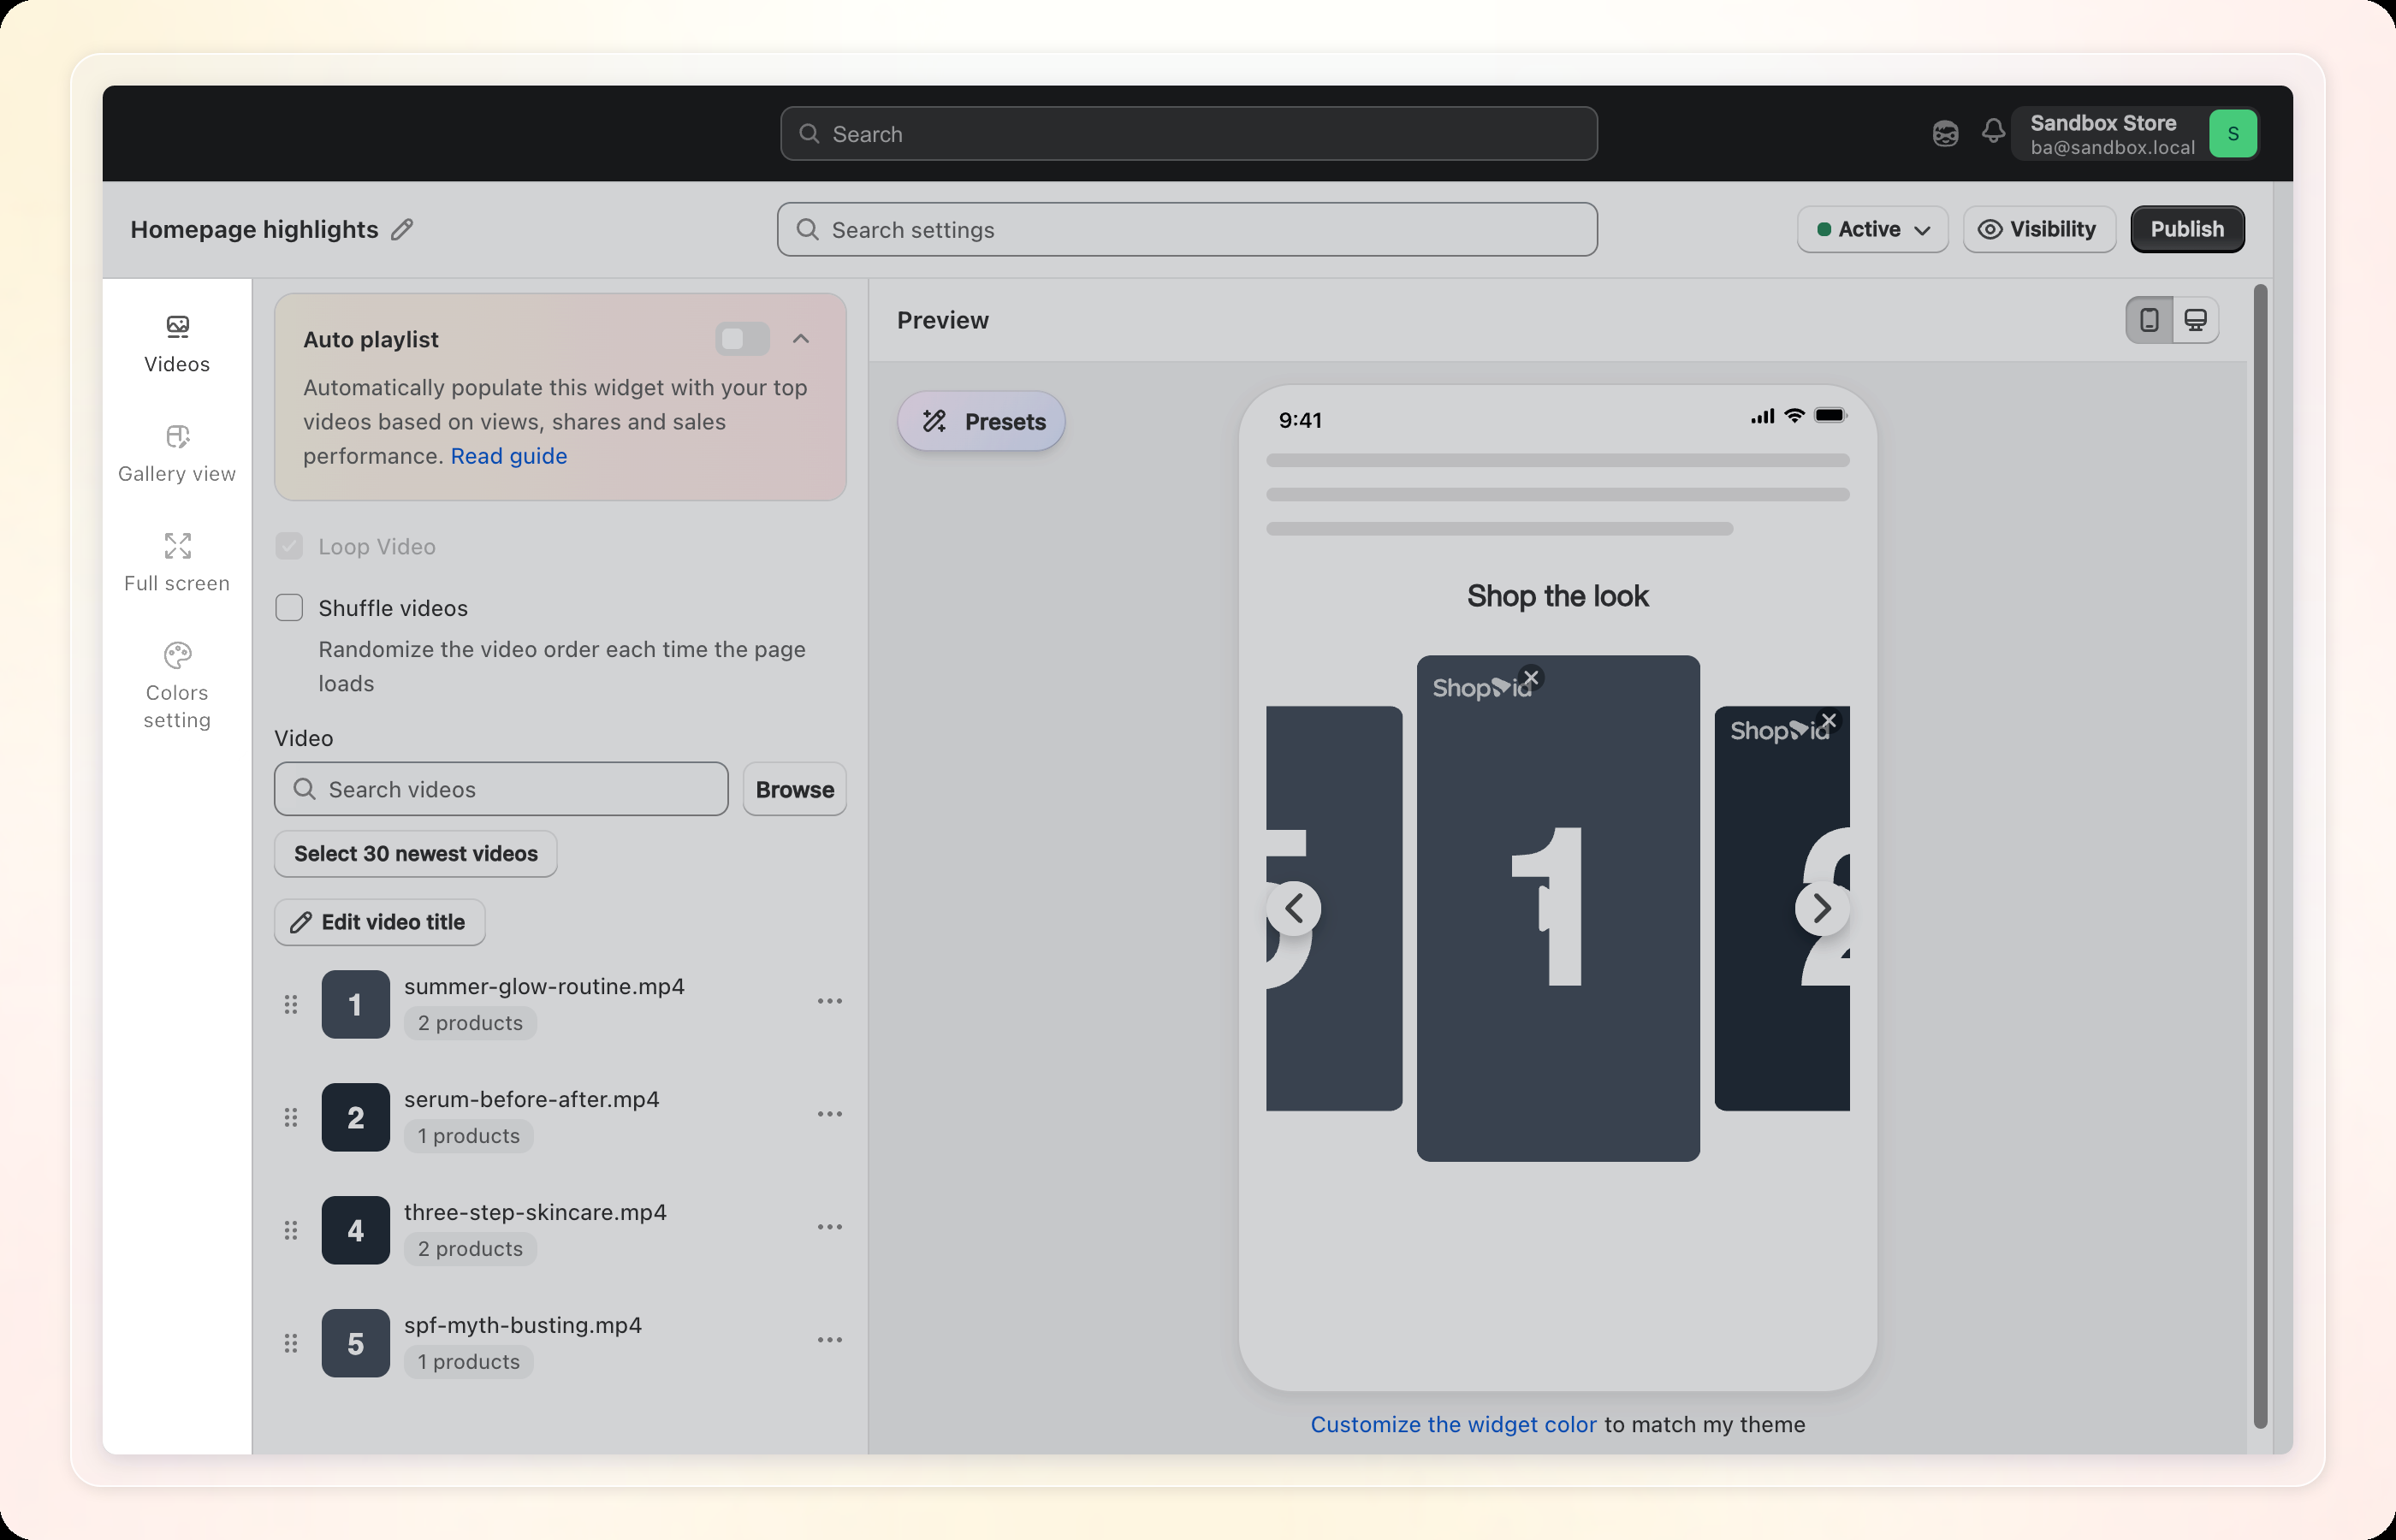Enable the Shuffle videos checkbox

(289, 608)
